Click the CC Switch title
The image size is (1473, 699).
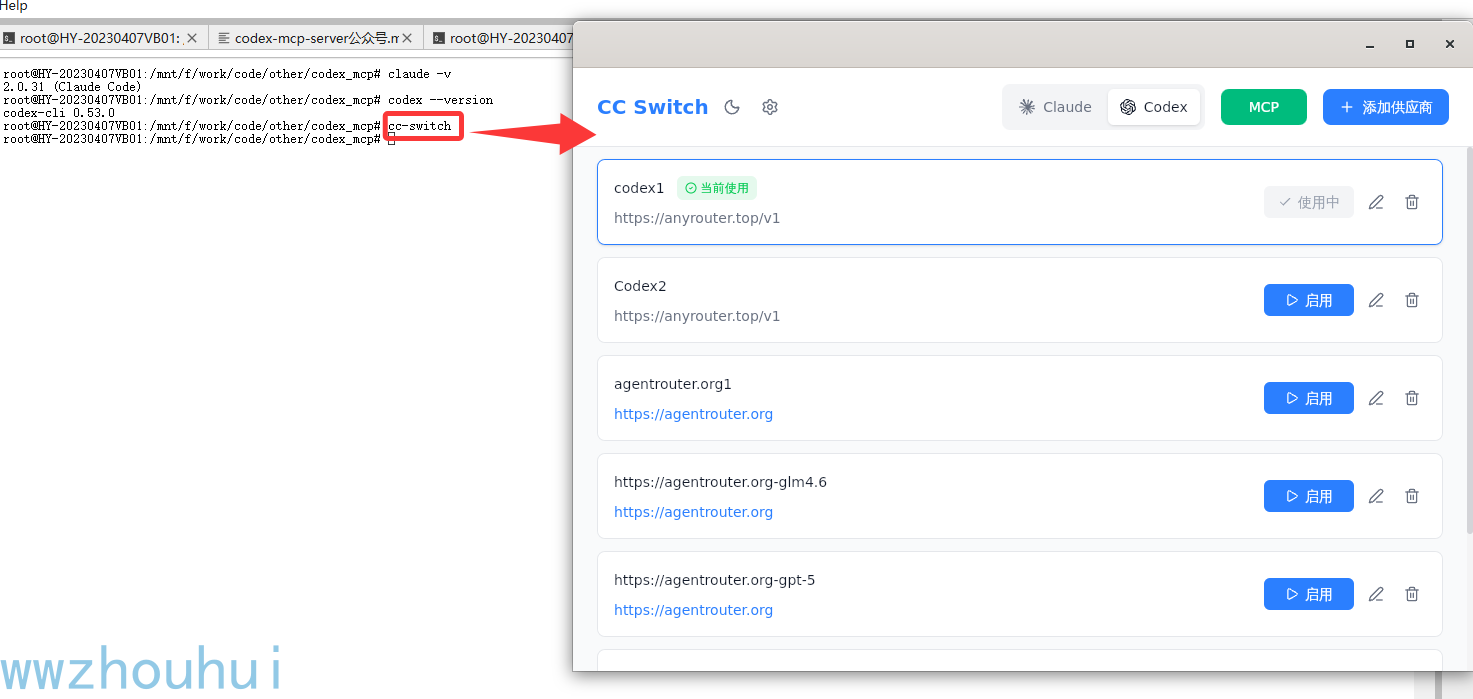pos(652,107)
